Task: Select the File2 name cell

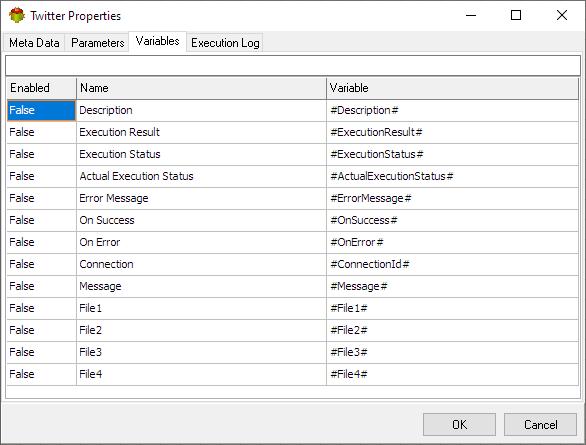Action: pyautogui.click(x=201, y=330)
